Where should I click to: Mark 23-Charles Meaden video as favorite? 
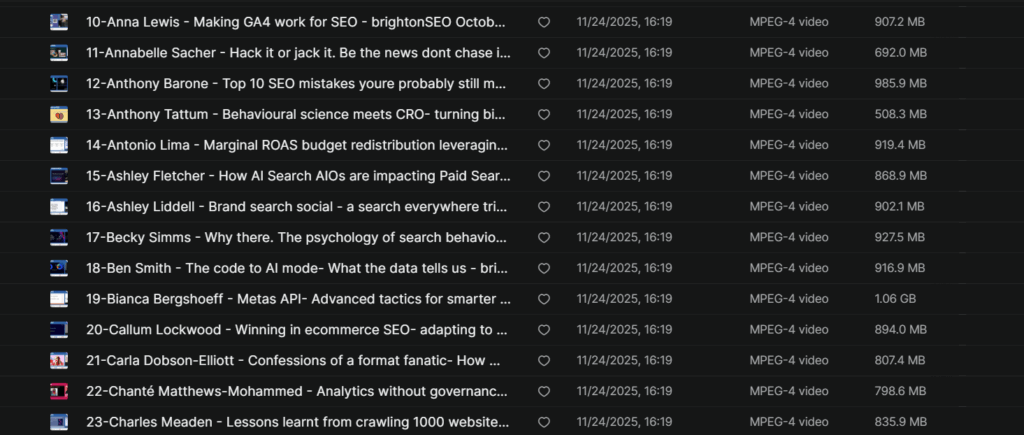(x=544, y=422)
